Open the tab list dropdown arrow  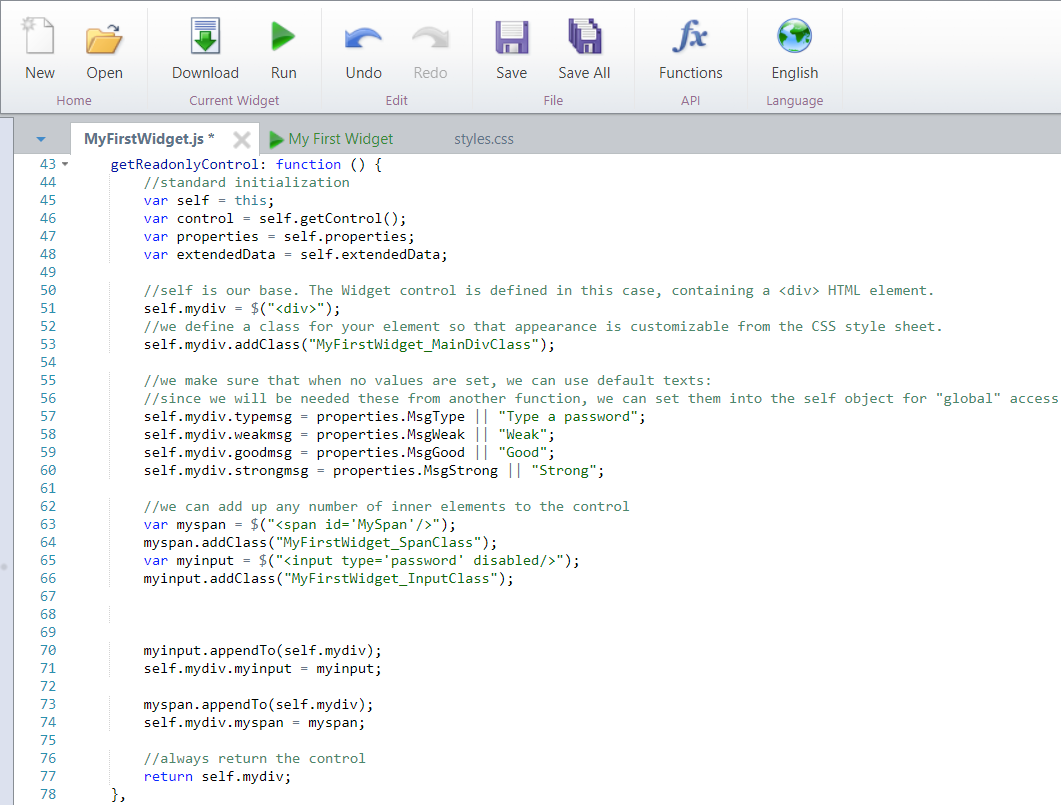tap(41, 139)
